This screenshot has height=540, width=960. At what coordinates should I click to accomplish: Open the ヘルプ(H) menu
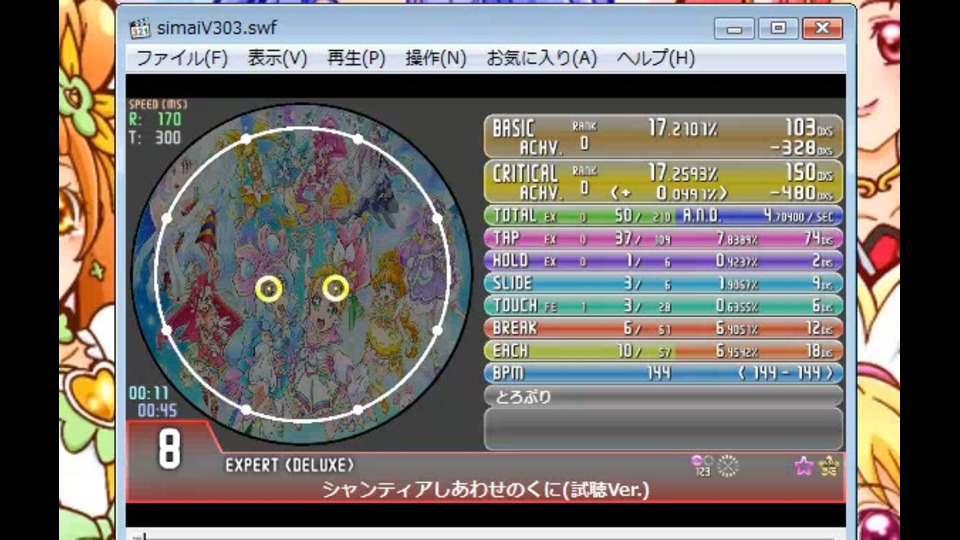(x=656, y=58)
